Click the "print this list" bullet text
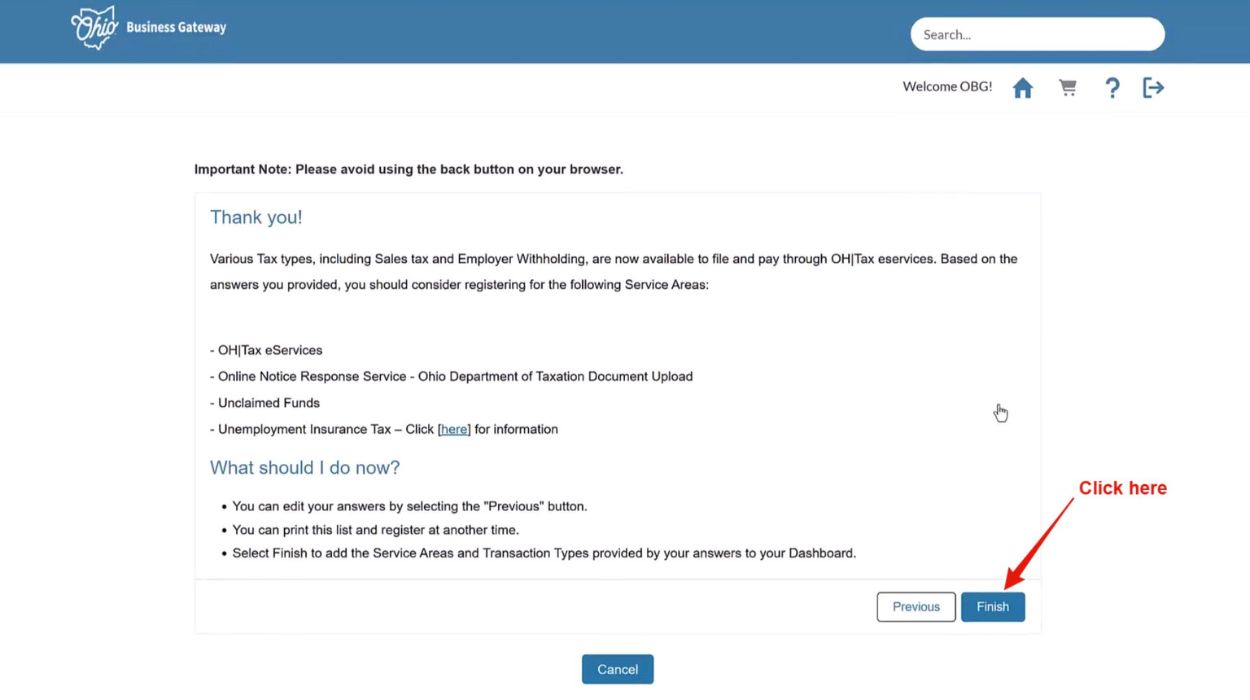 coord(375,530)
